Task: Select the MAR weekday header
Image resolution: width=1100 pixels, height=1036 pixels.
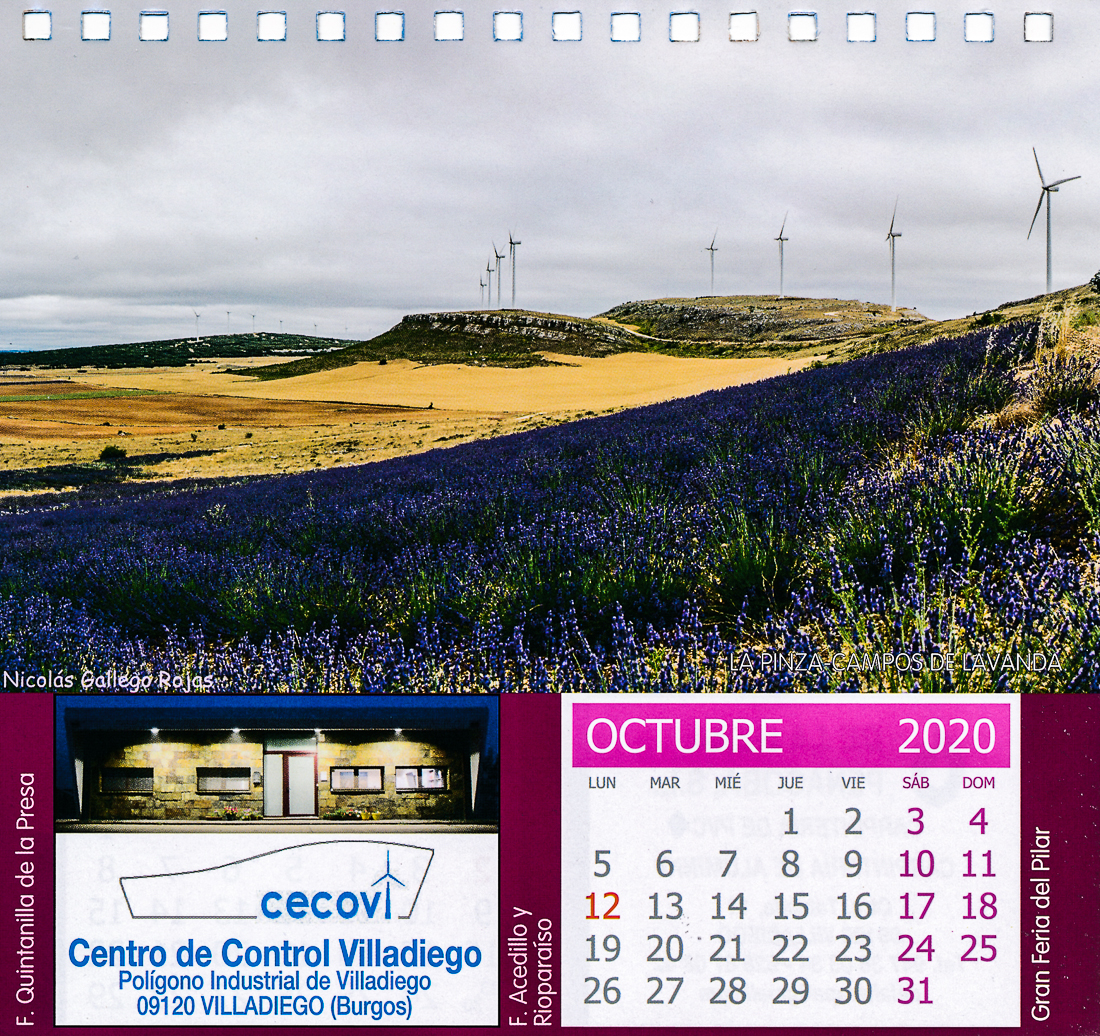Action: click(664, 783)
